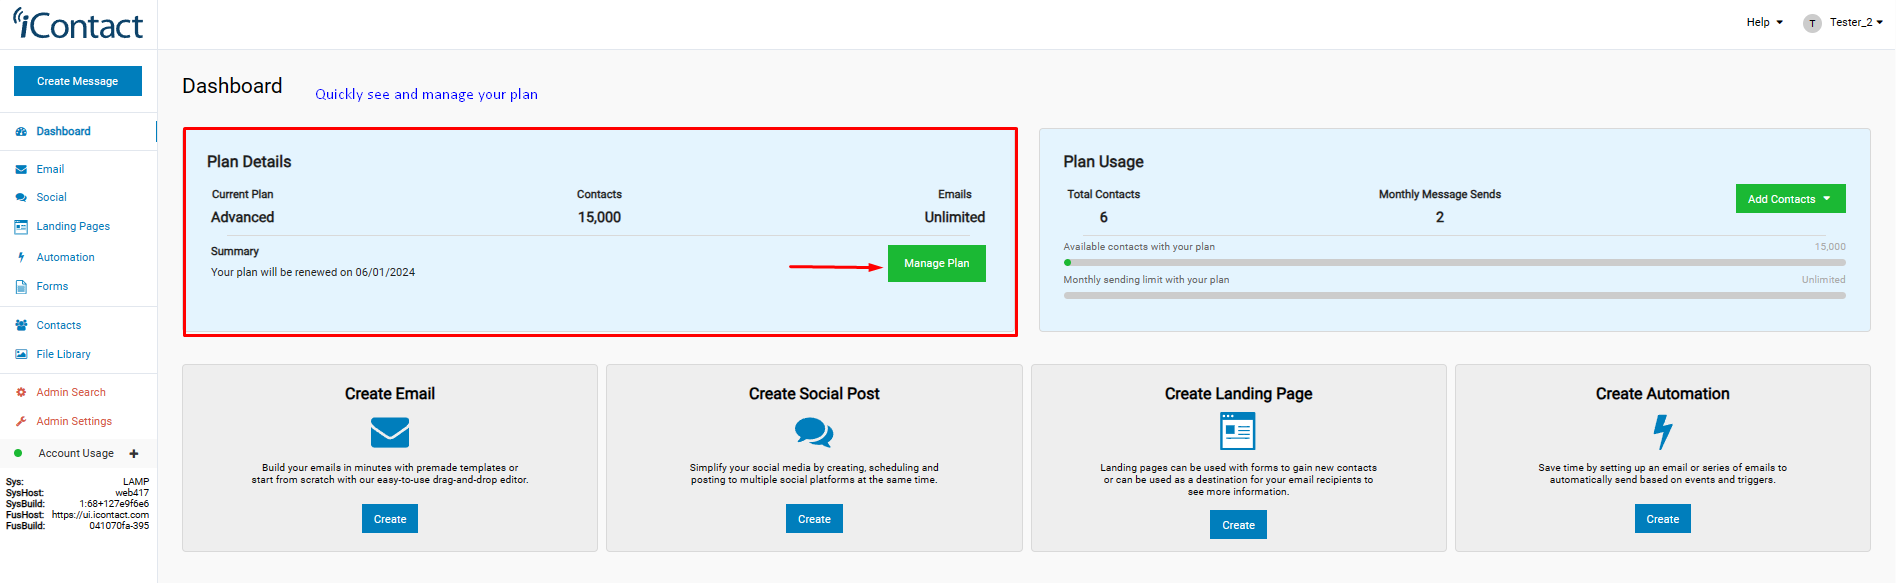The height and width of the screenshot is (583, 1896).
Task: Click the lightning icon in Create Automation
Action: [1663, 432]
